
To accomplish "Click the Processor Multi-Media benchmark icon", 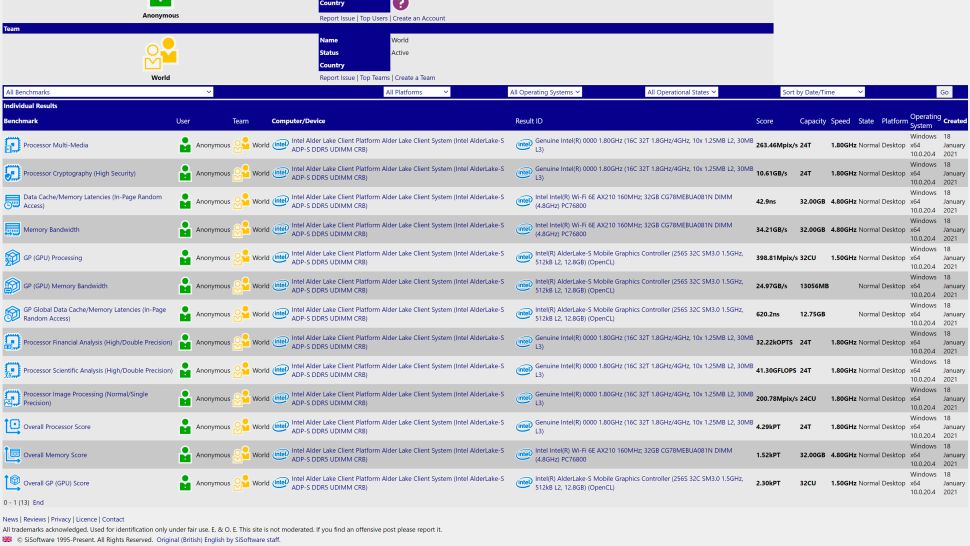I will (x=12, y=145).
